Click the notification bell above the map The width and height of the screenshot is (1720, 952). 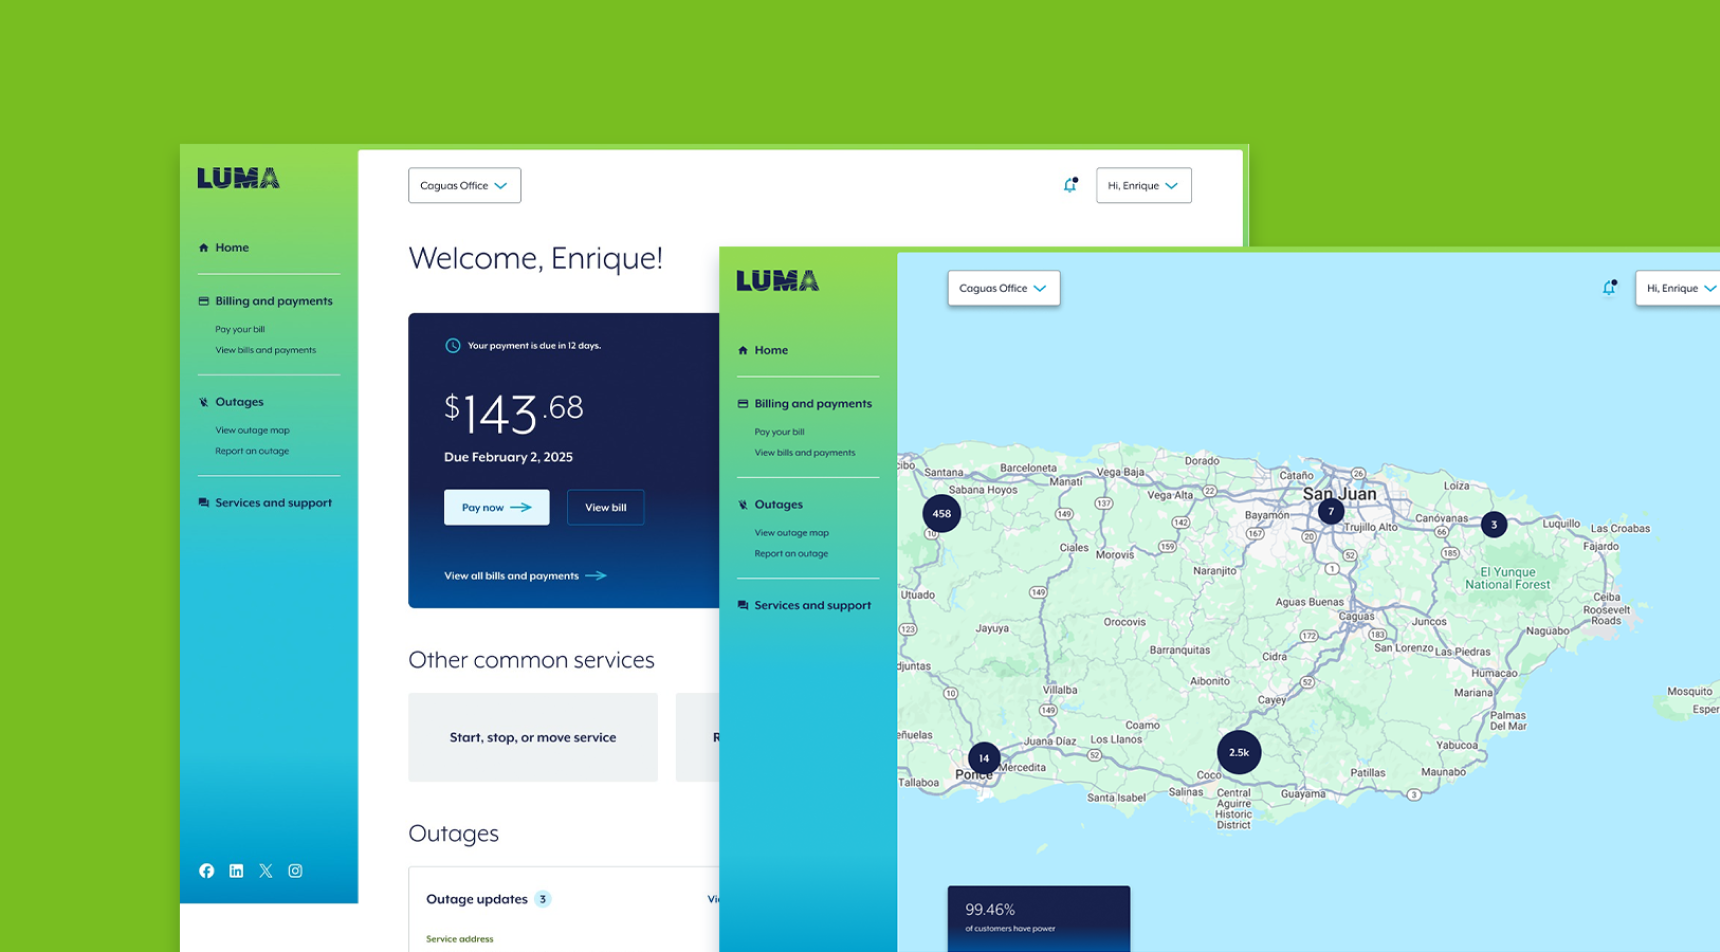coord(1608,288)
